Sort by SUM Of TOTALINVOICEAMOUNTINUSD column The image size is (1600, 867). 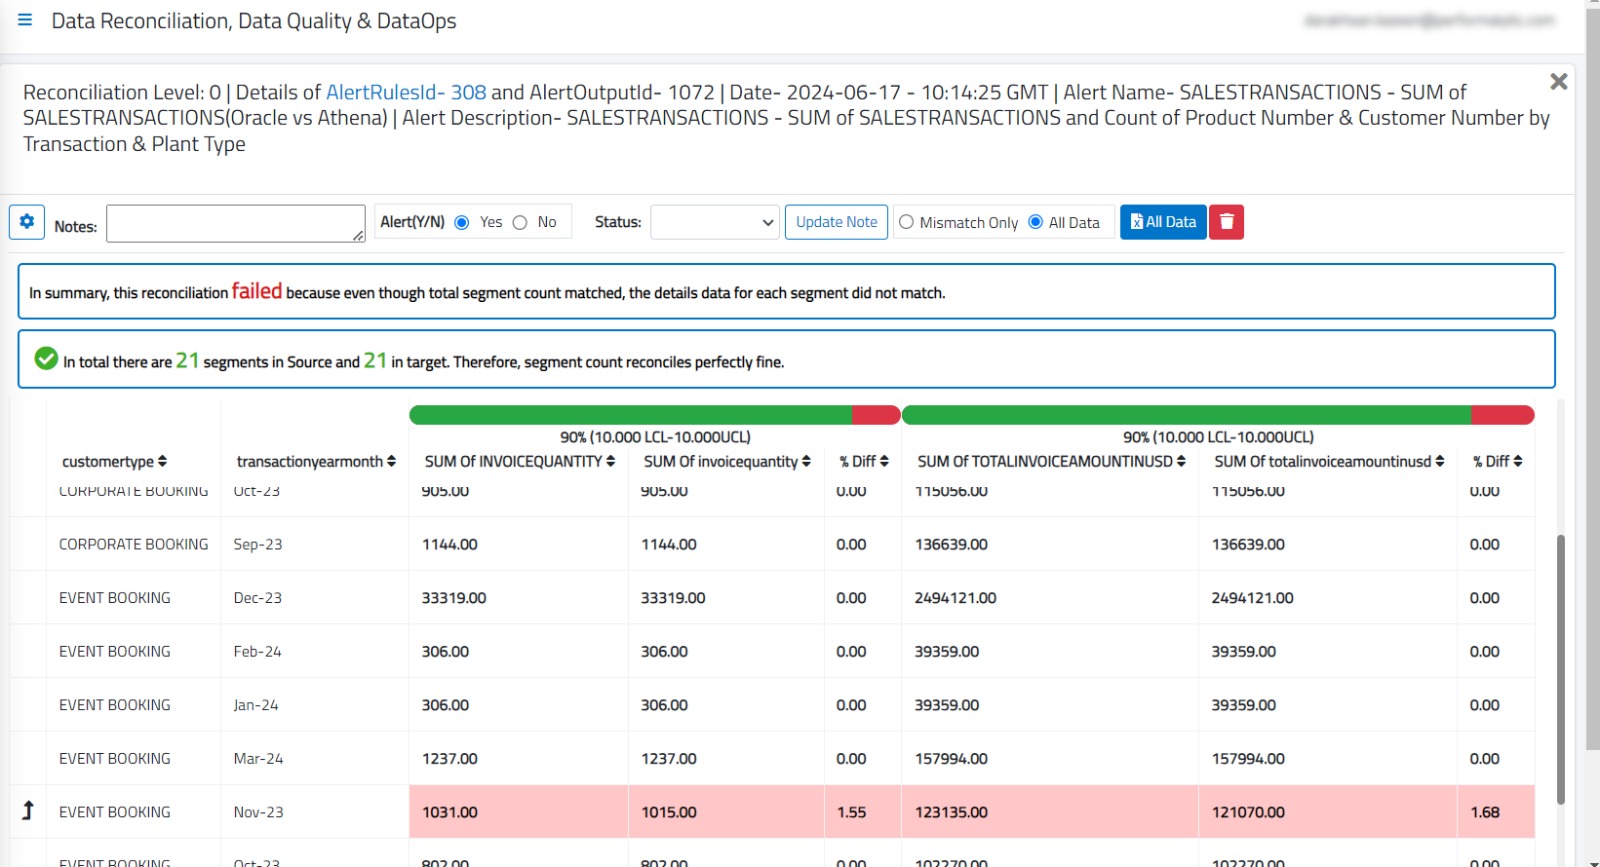(1181, 462)
